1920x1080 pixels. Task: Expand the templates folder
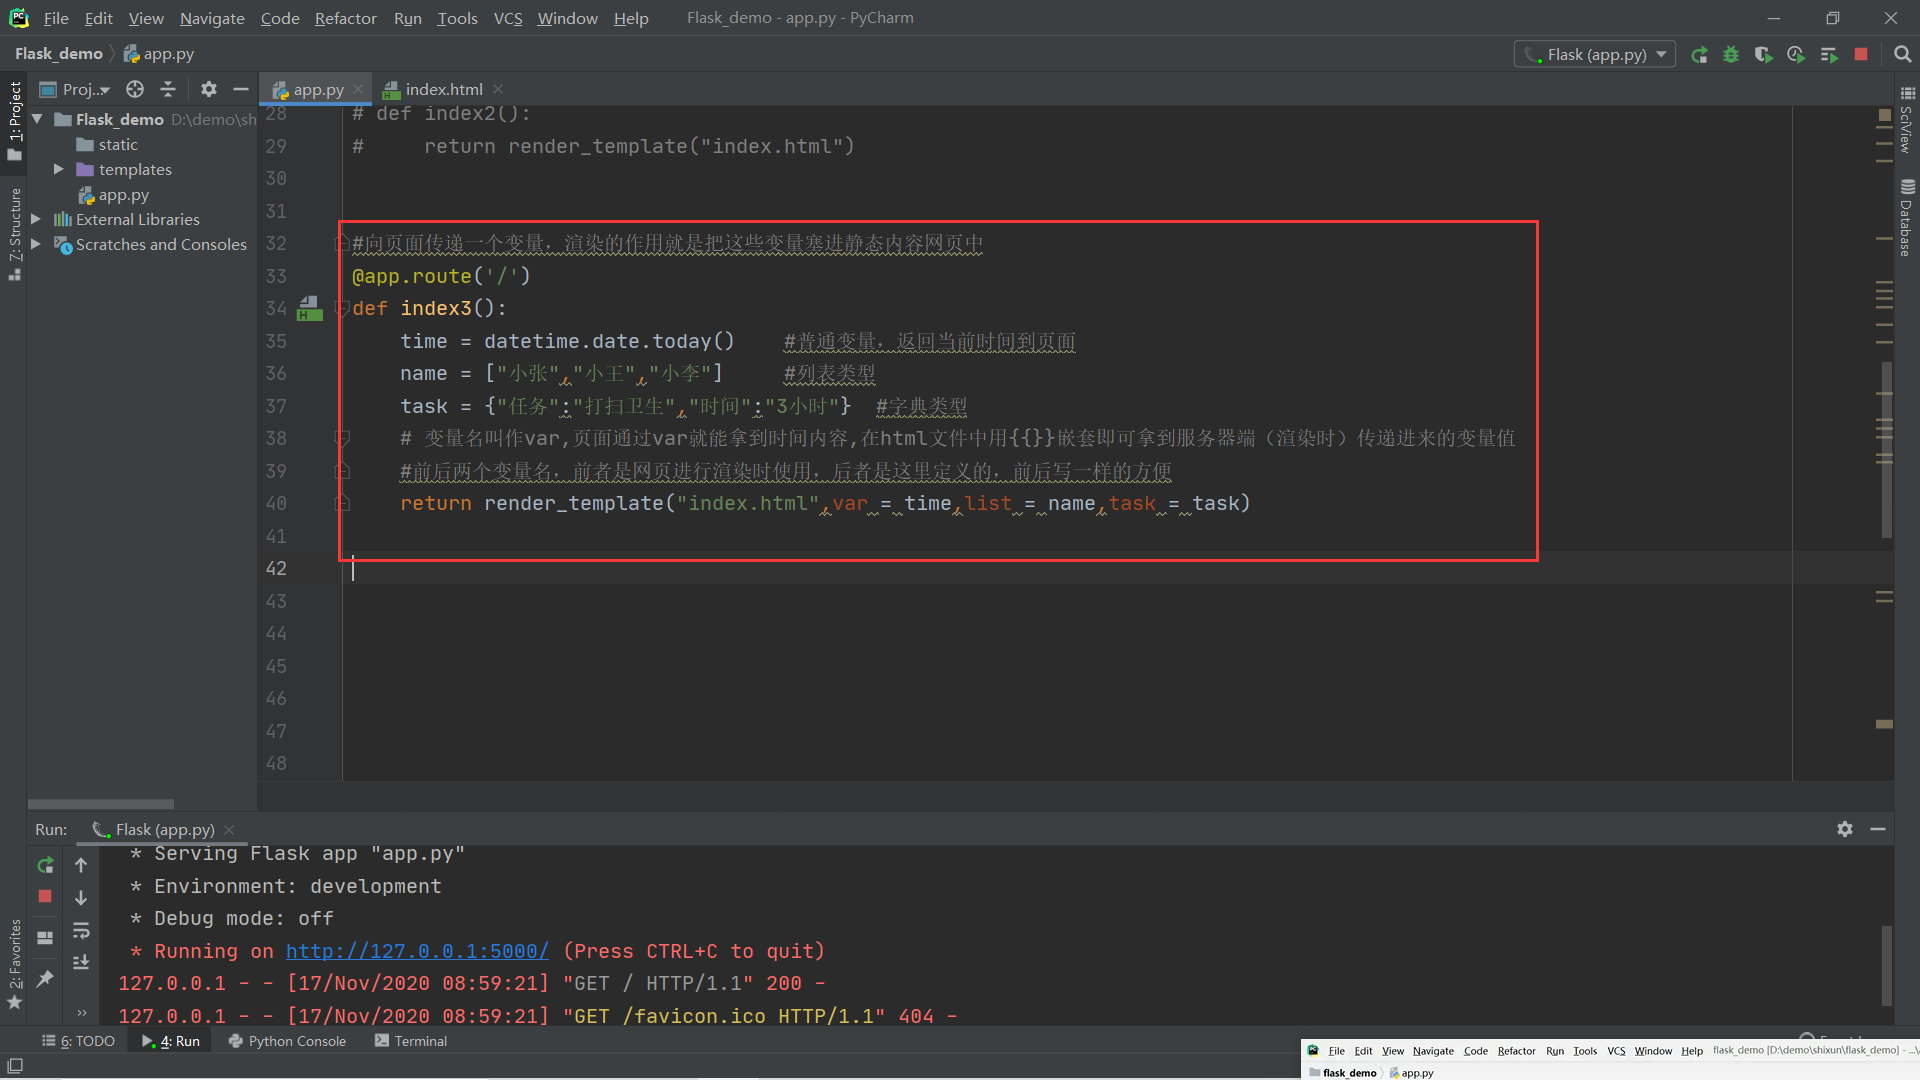pos(59,169)
